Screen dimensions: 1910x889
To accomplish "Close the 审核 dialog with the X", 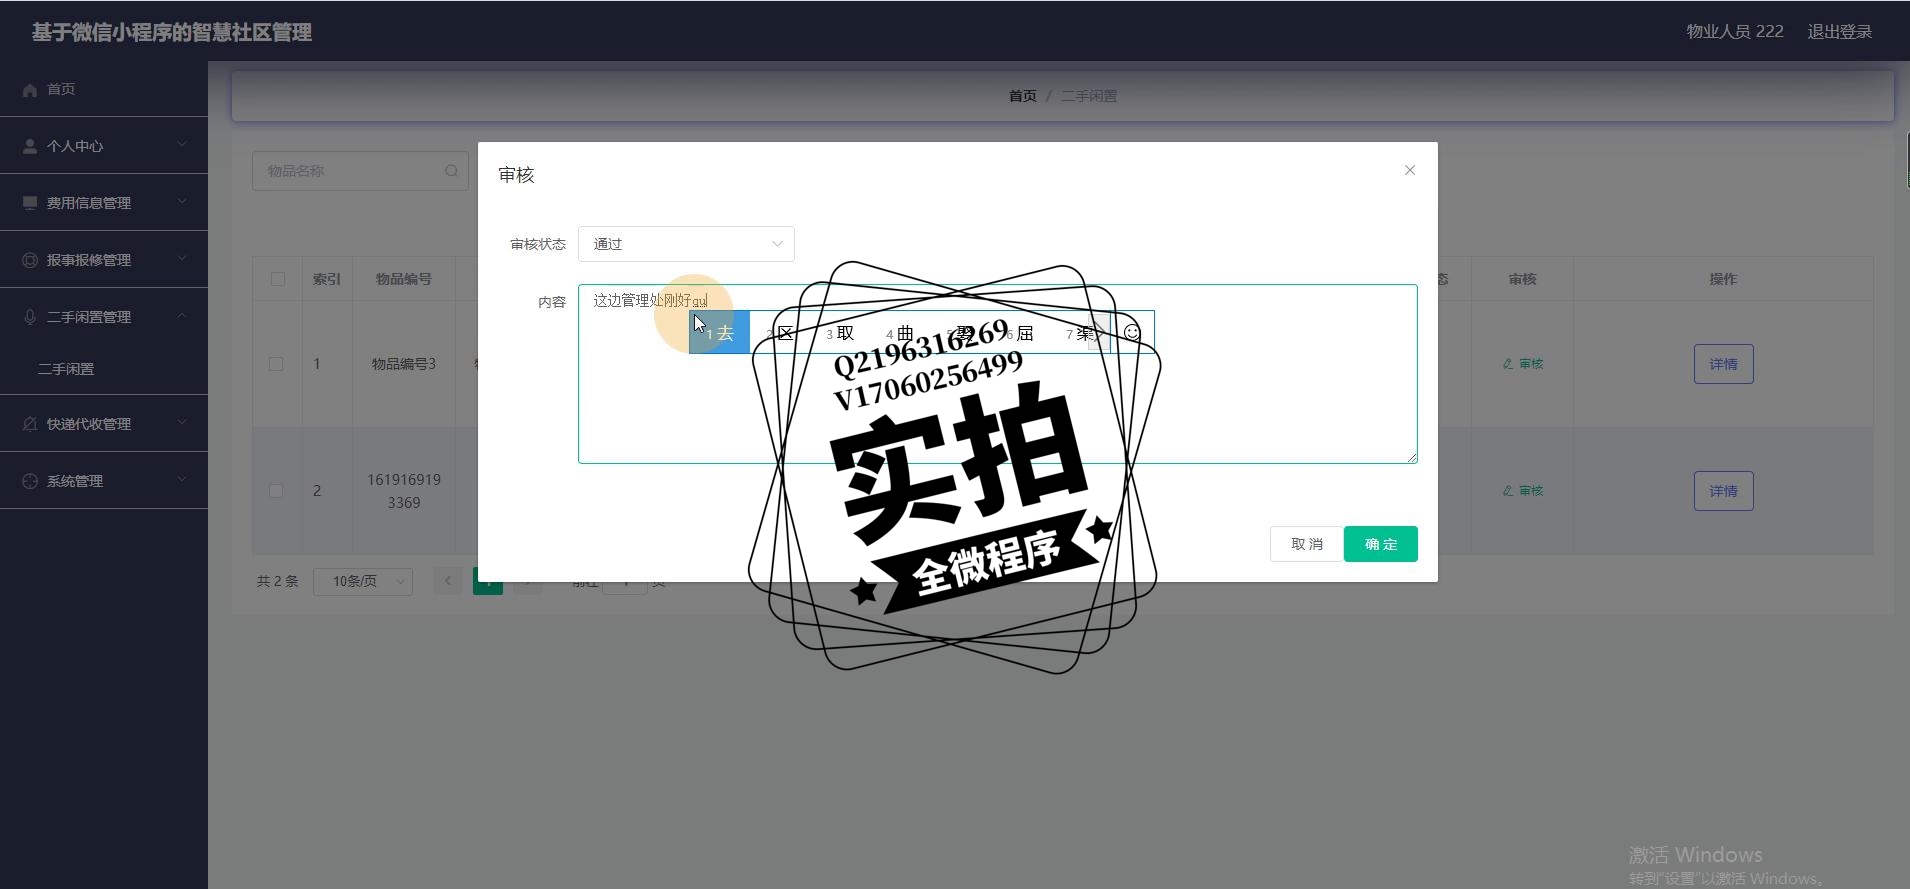I will click(x=1410, y=170).
